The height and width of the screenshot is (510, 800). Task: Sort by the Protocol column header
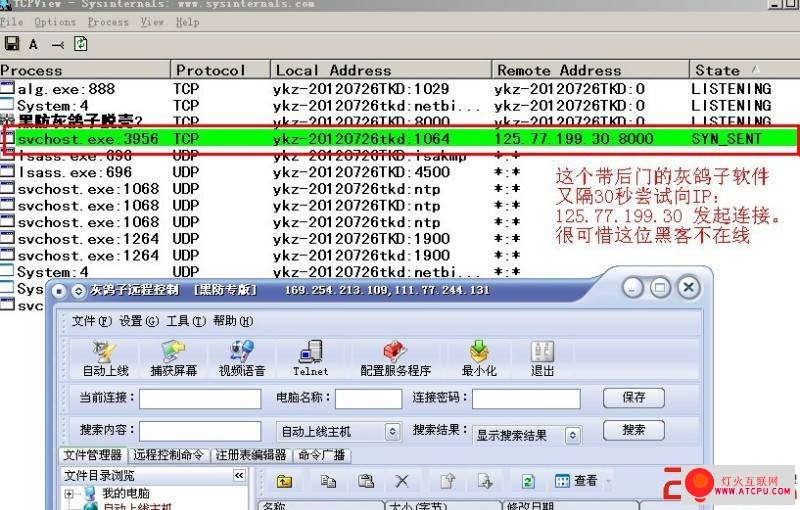220,70
